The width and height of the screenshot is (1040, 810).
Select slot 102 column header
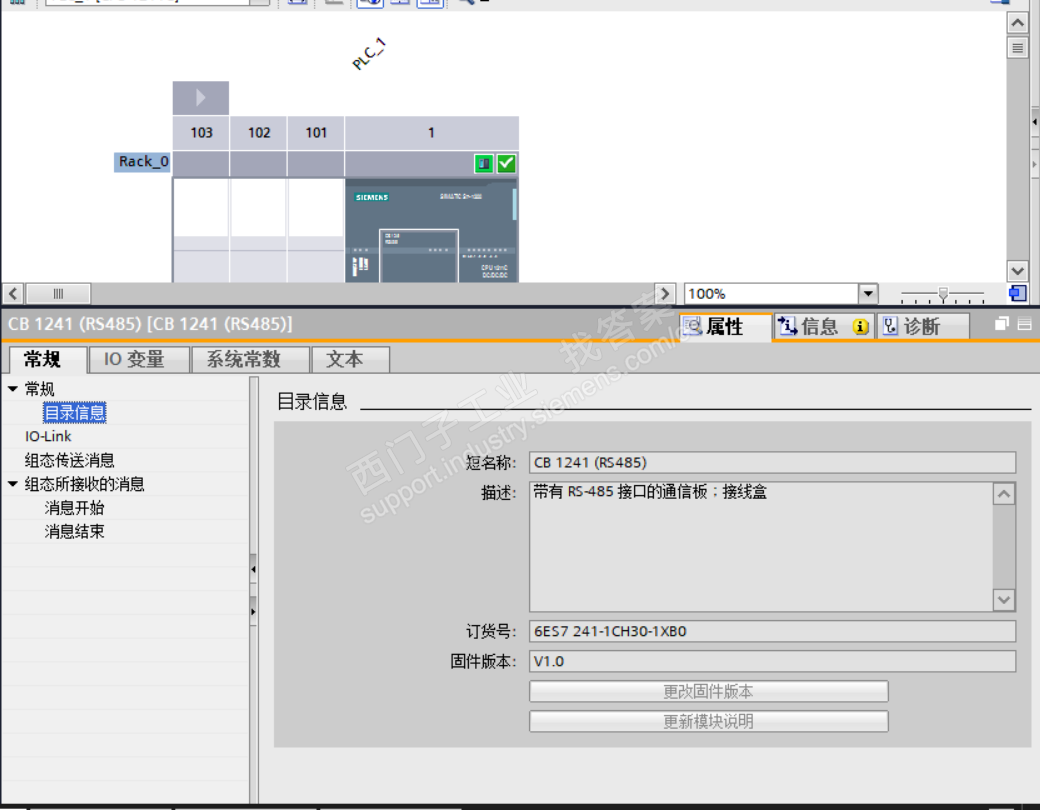[259, 133]
